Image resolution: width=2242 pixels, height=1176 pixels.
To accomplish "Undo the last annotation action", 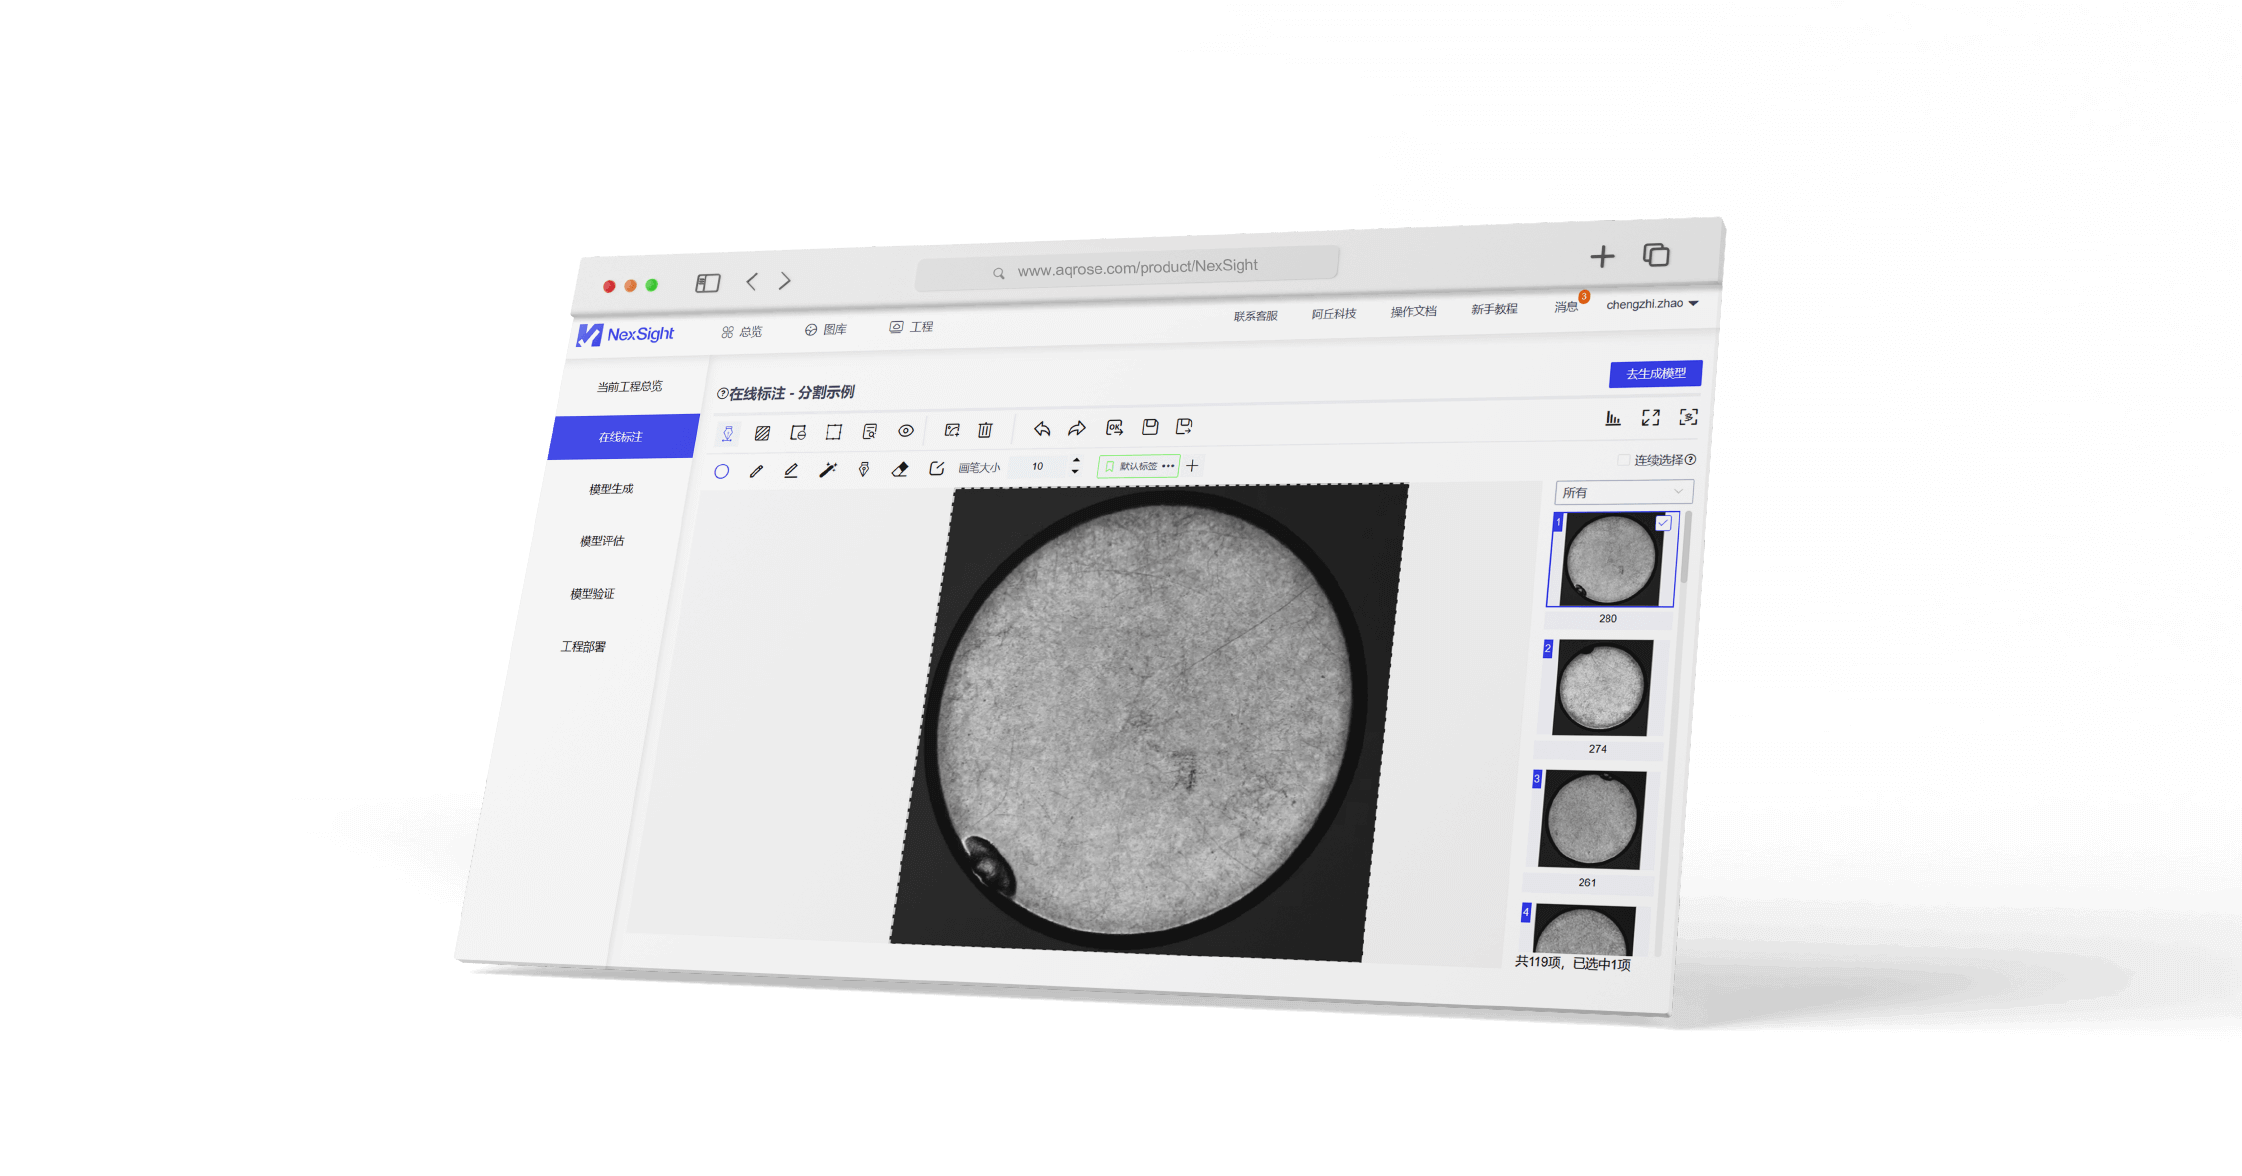I will click(x=1042, y=428).
